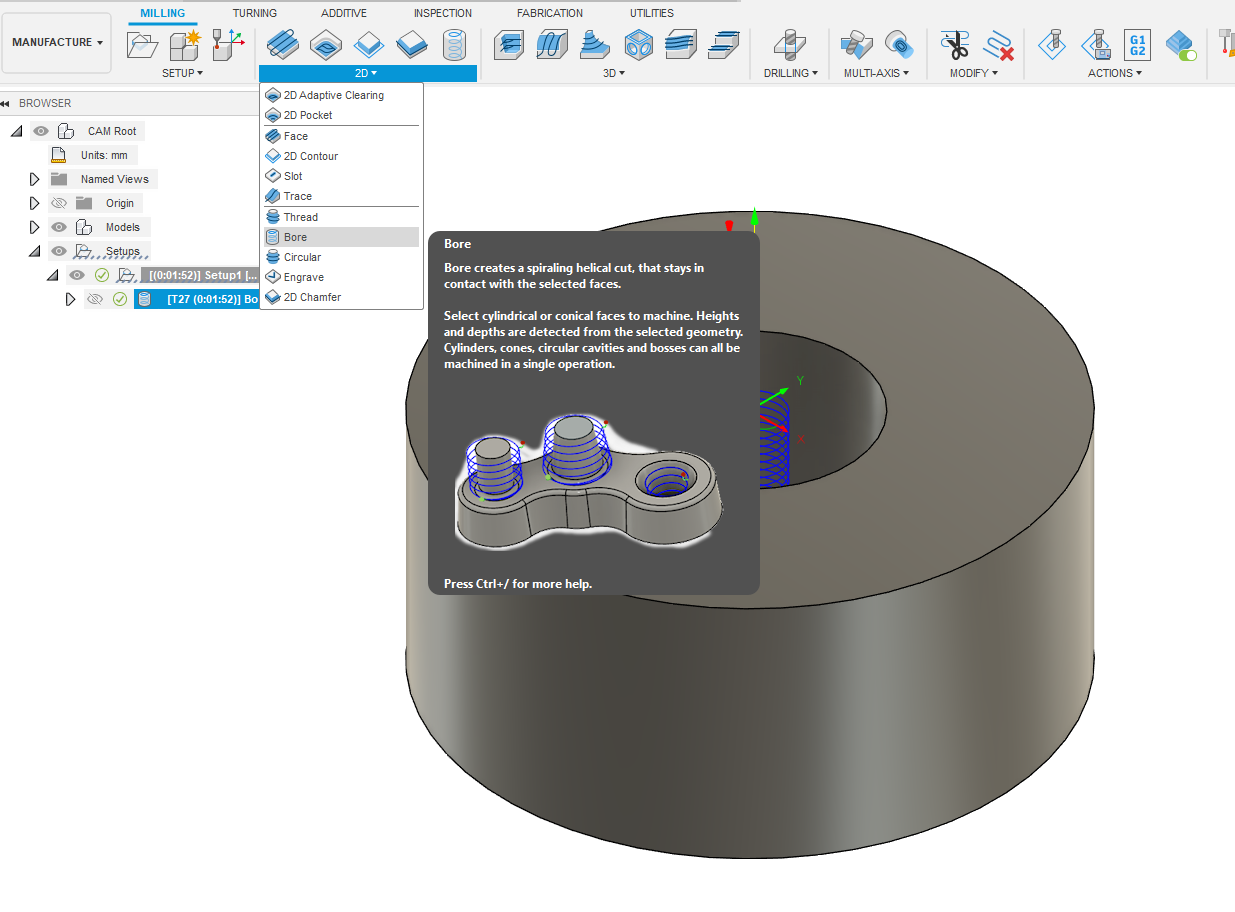Select the Slot toolpath from the 2D menu
The image size is (1235, 912).
pos(296,175)
